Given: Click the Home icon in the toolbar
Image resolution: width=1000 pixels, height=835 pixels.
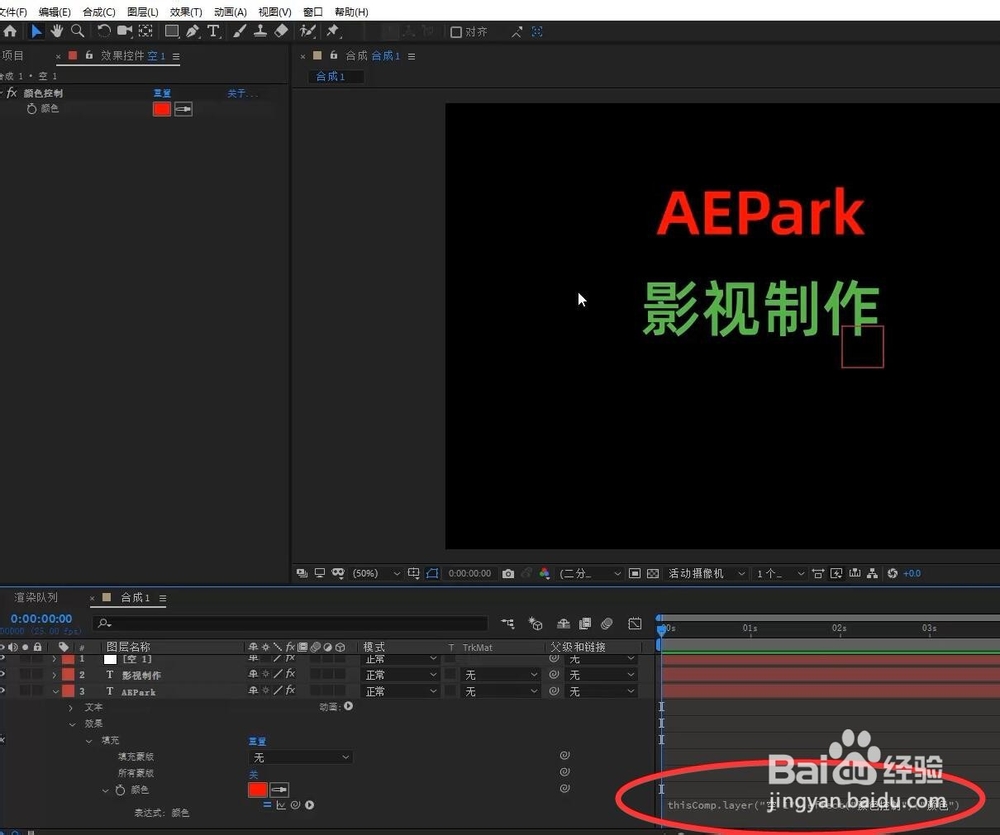Looking at the screenshot, I should point(10,31).
